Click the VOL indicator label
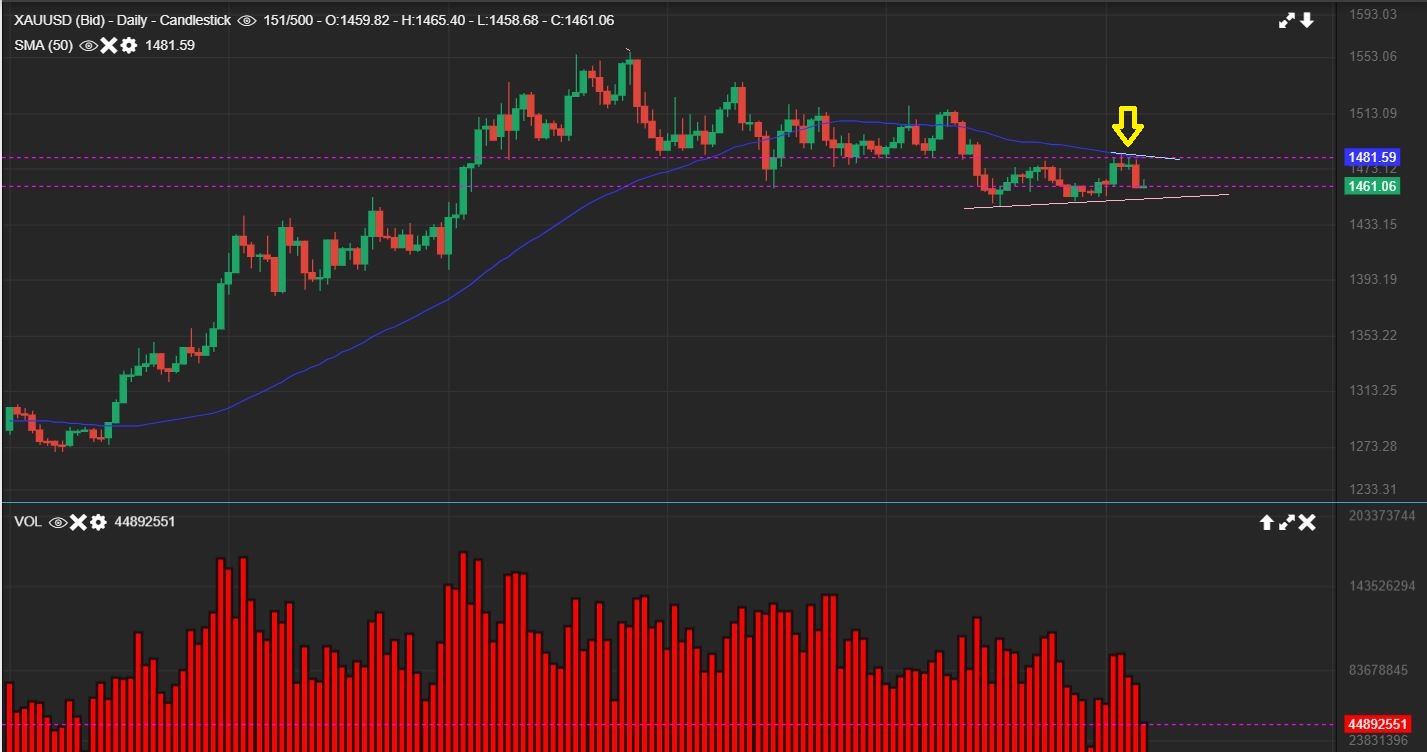The image size is (1427, 752). point(28,522)
